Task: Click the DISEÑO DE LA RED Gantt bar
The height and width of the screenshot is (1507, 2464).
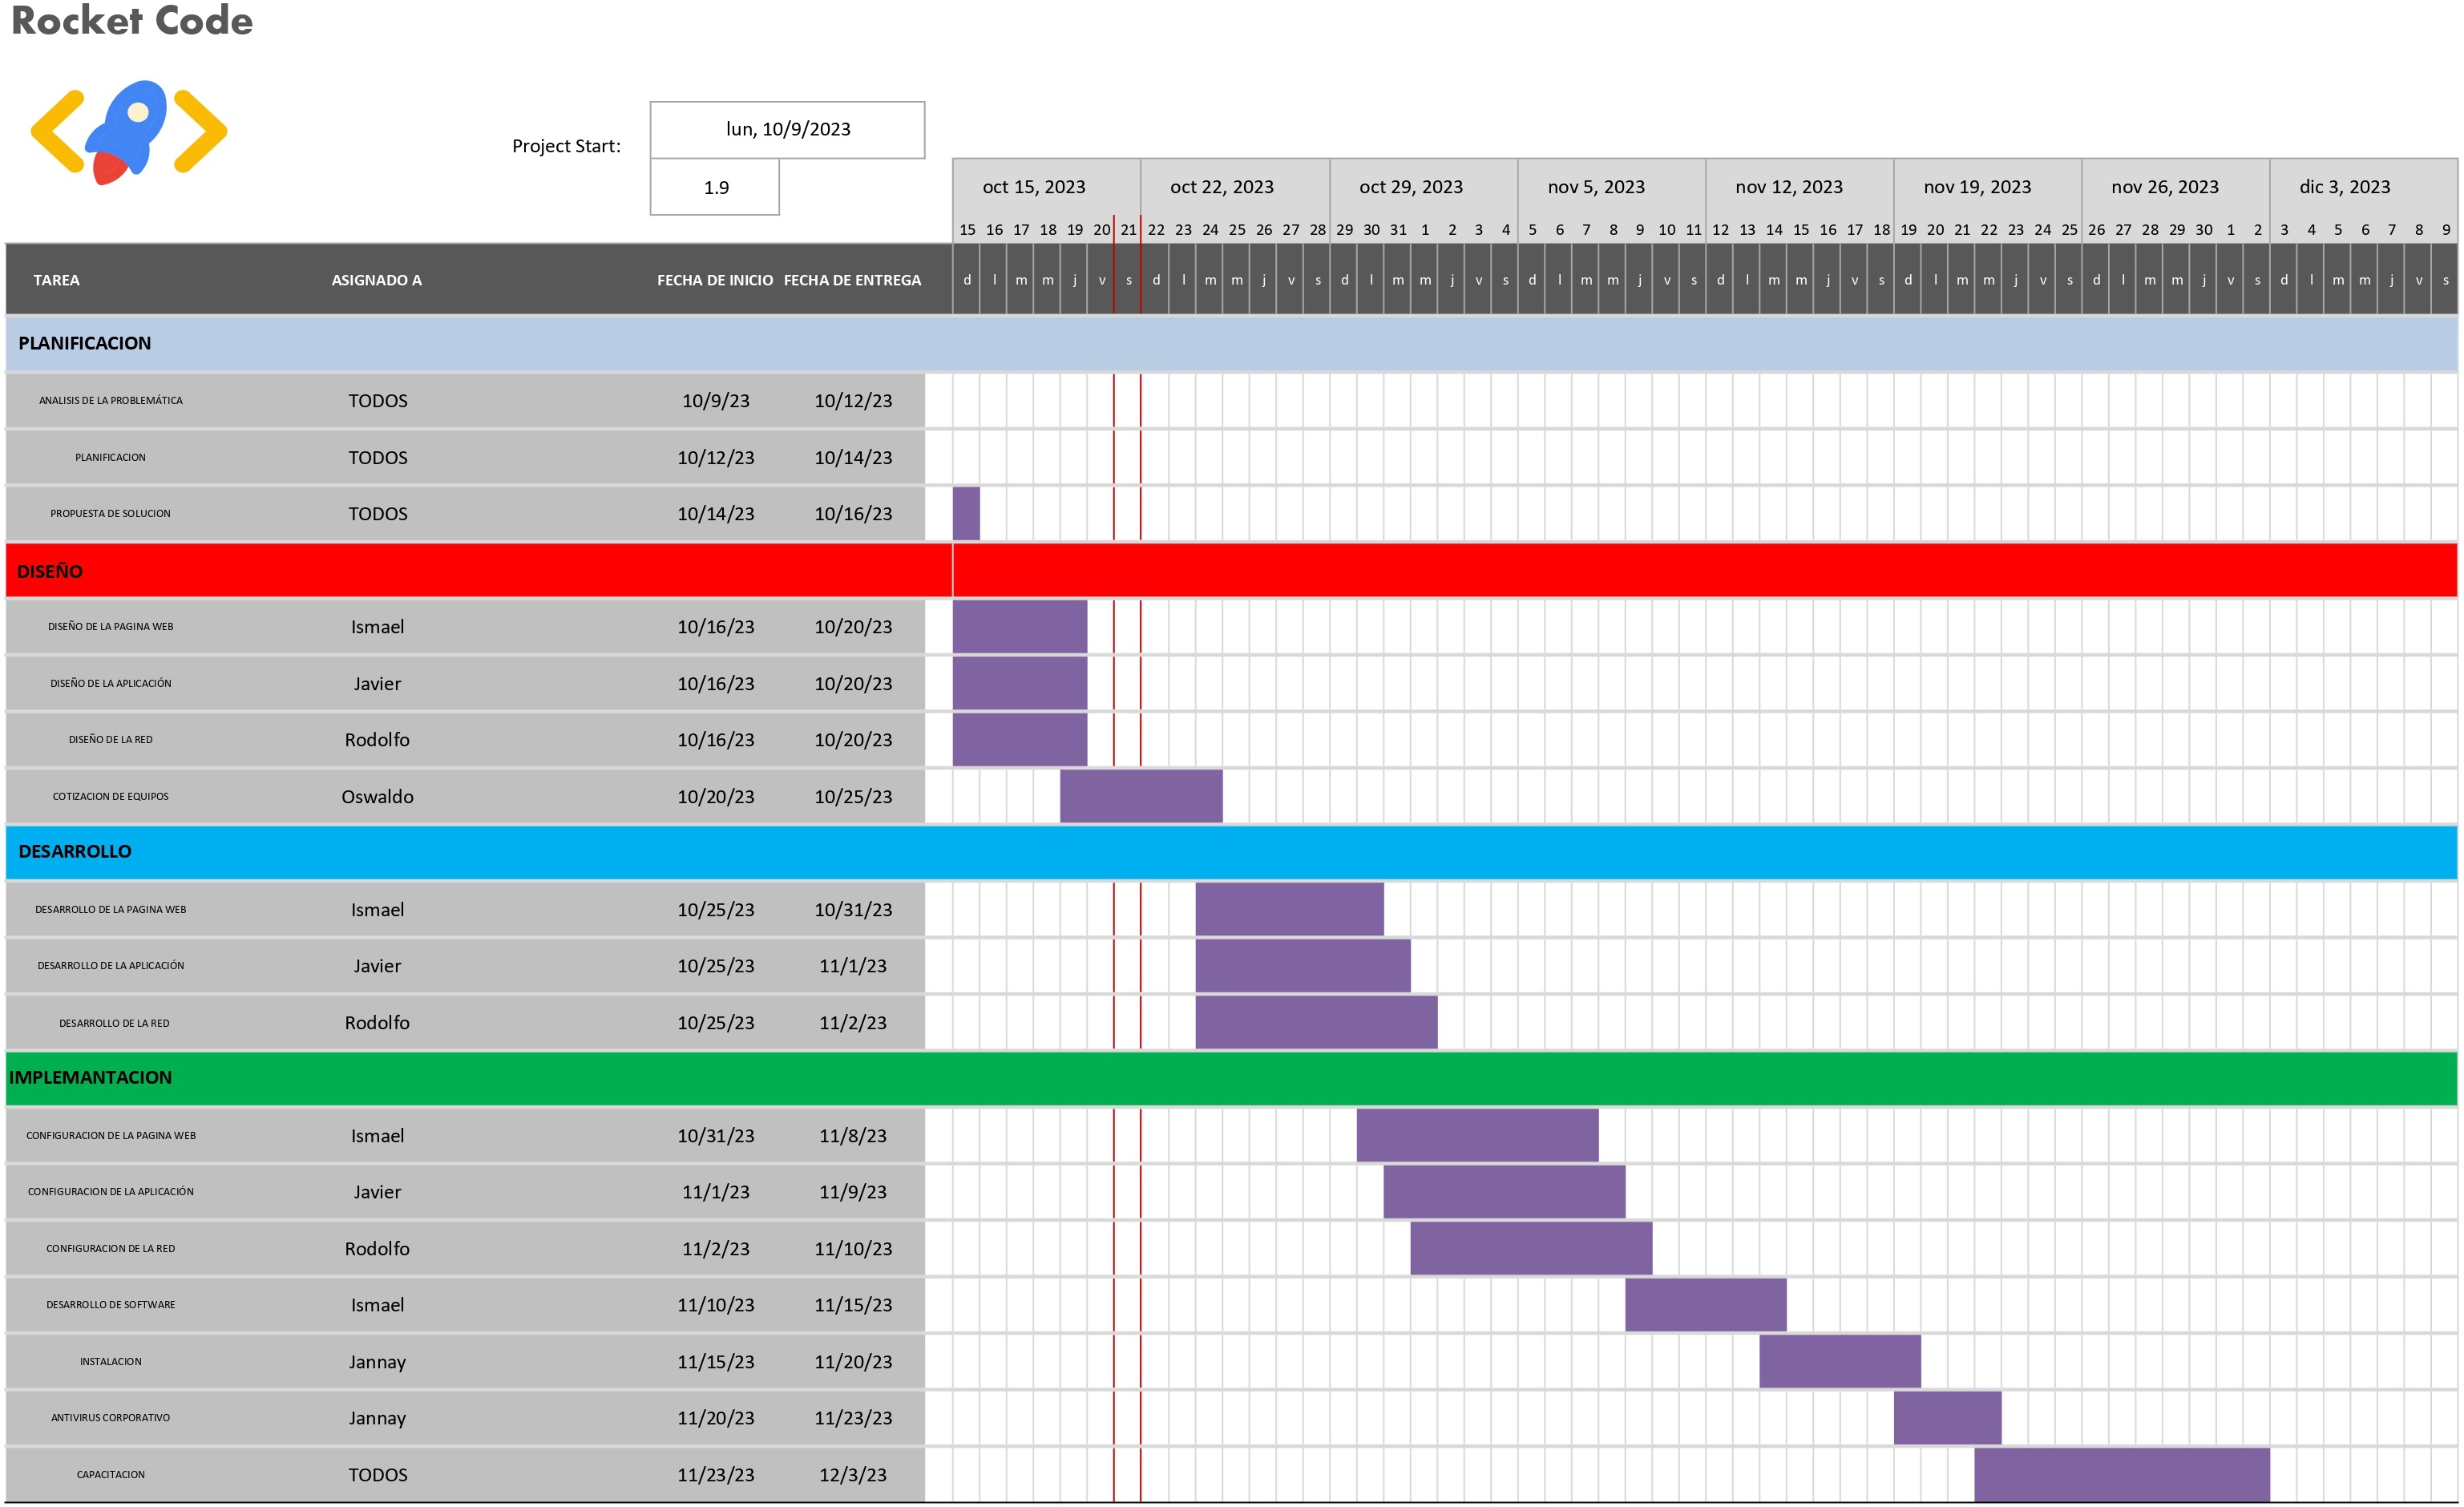Action: pos(1020,739)
